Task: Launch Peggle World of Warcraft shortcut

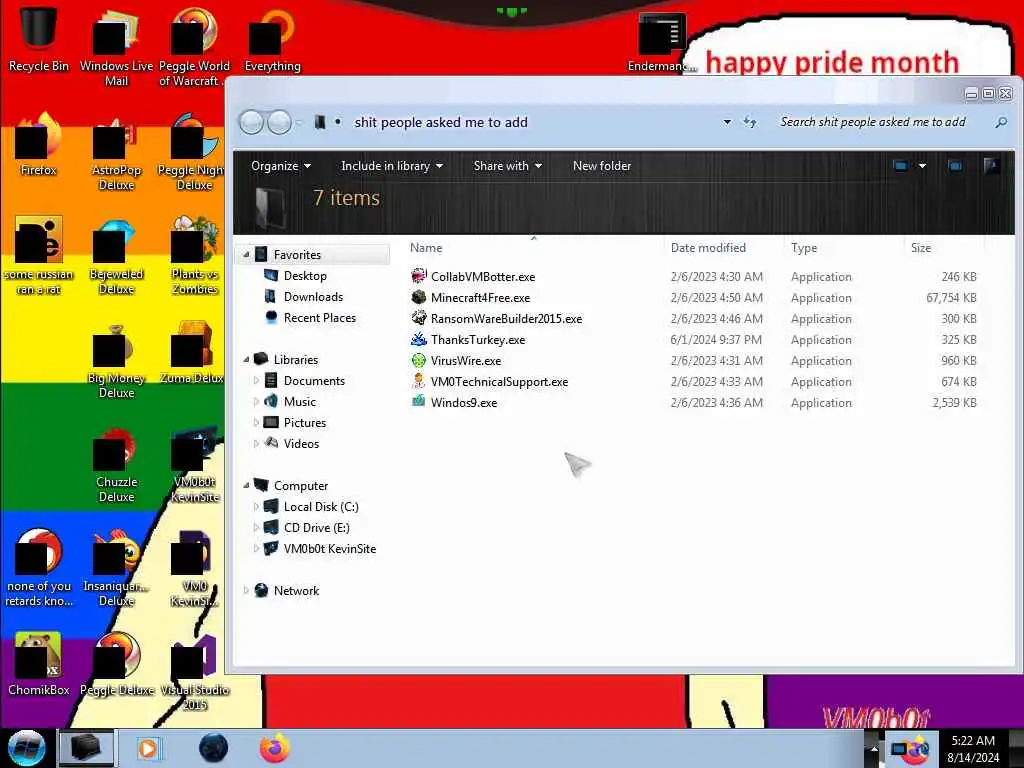Action: [x=193, y=46]
